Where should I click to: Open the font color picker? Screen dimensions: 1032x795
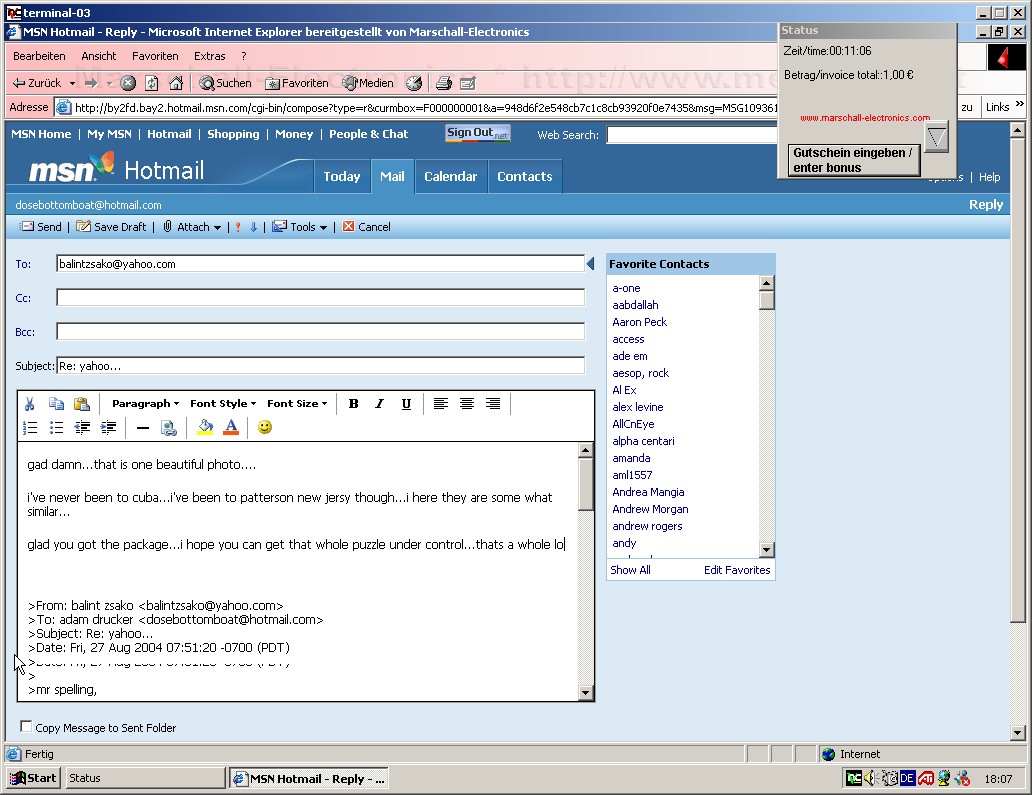(x=231, y=428)
